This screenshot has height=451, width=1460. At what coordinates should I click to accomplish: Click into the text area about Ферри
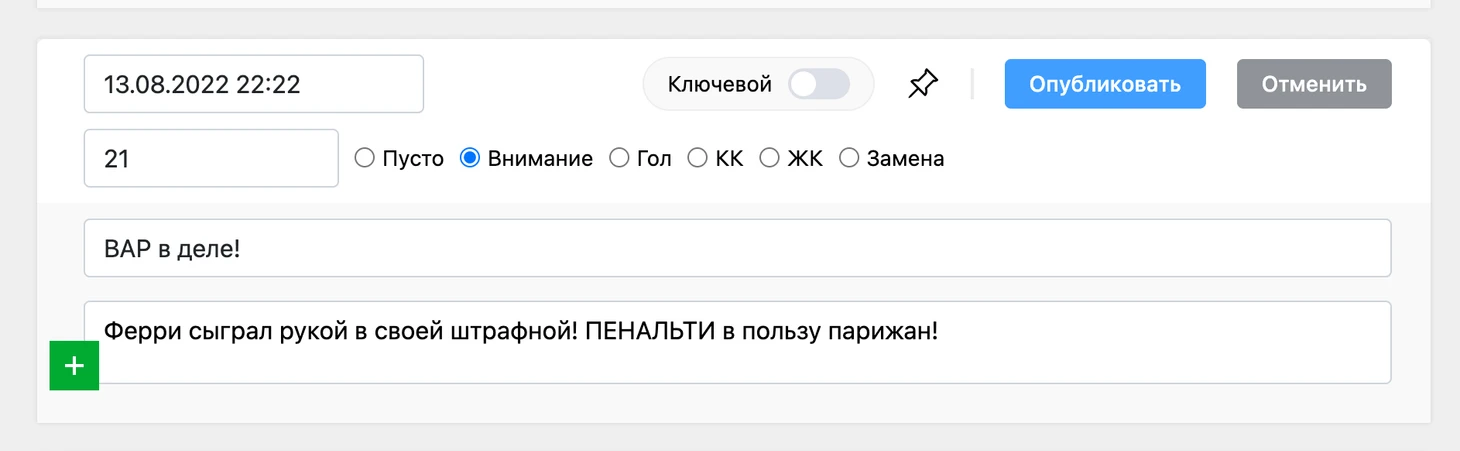coord(738,342)
